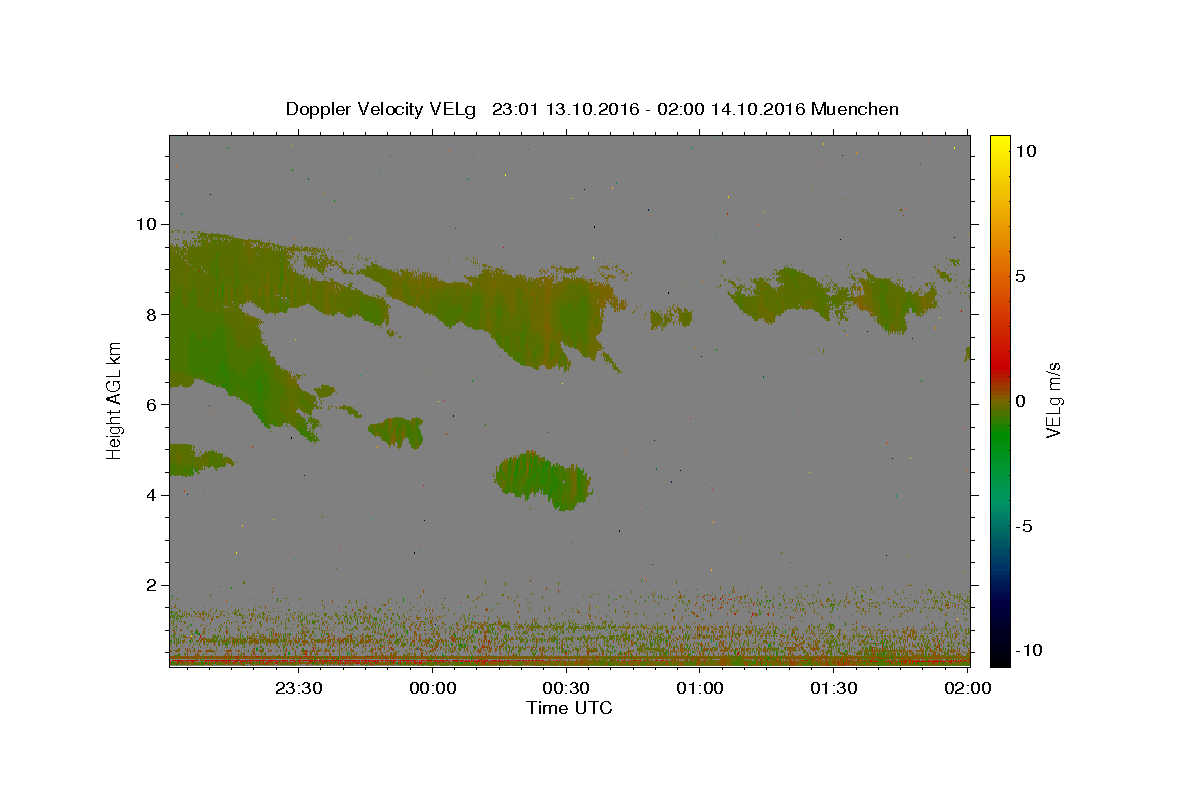Click the black bottom of the colorbar
Image resolution: width=1200 pixels, height=800 pixels.
click(x=1000, y=658)
